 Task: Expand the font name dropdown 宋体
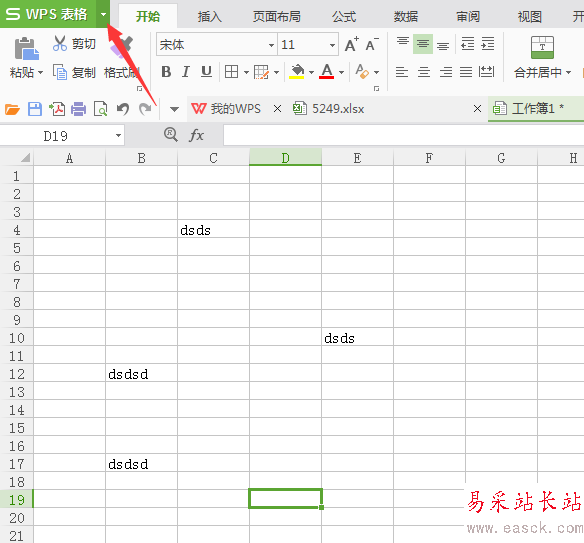(x=271, y=45)
